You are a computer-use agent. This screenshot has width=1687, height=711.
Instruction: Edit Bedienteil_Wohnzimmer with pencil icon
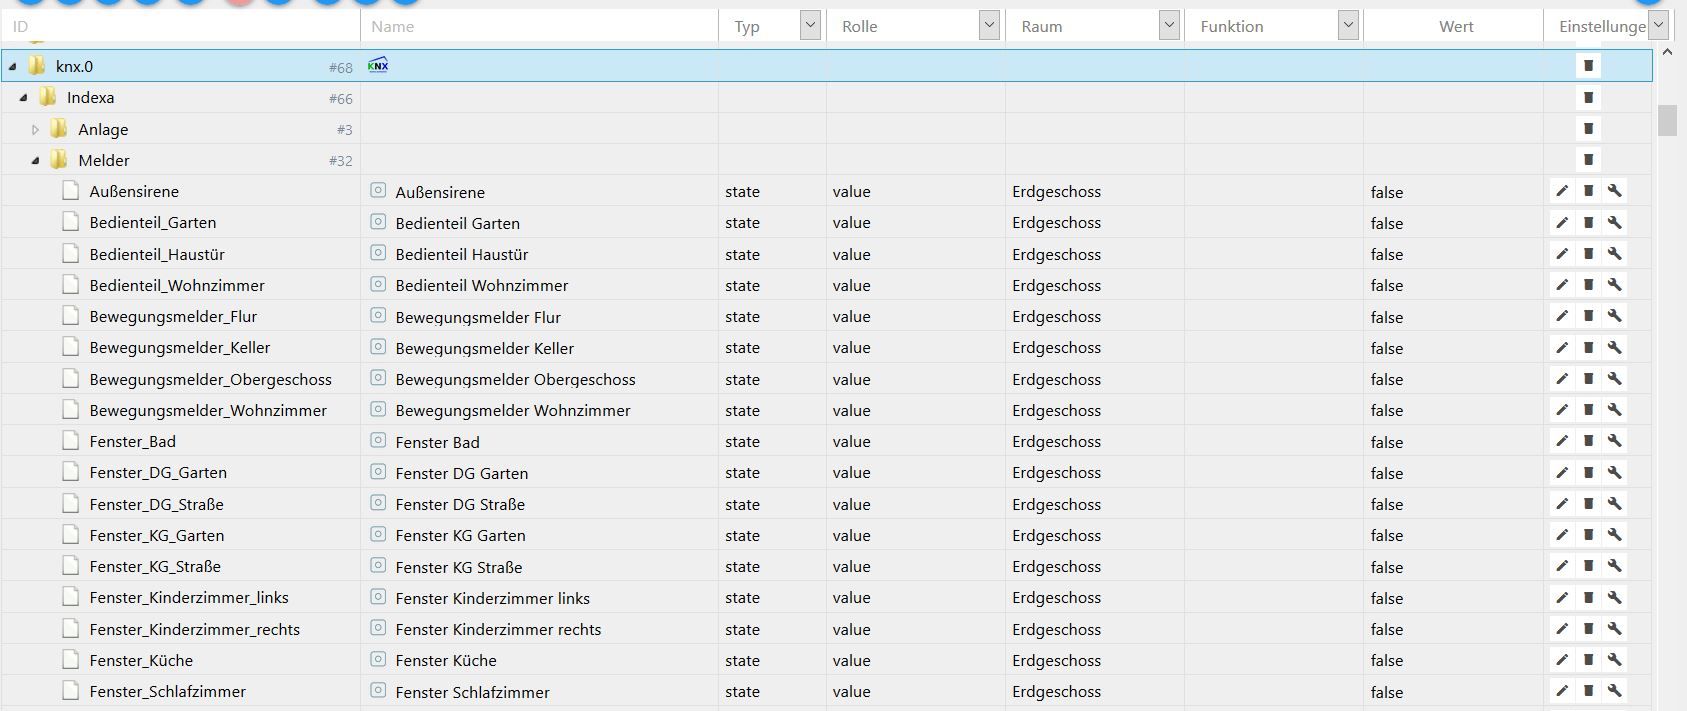click(1561, 285)
